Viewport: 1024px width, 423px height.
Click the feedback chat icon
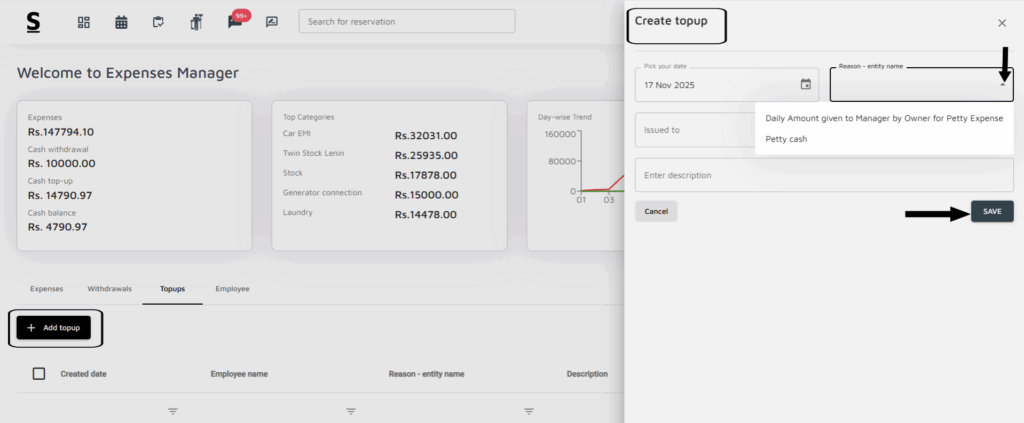[x=271, y=22]
